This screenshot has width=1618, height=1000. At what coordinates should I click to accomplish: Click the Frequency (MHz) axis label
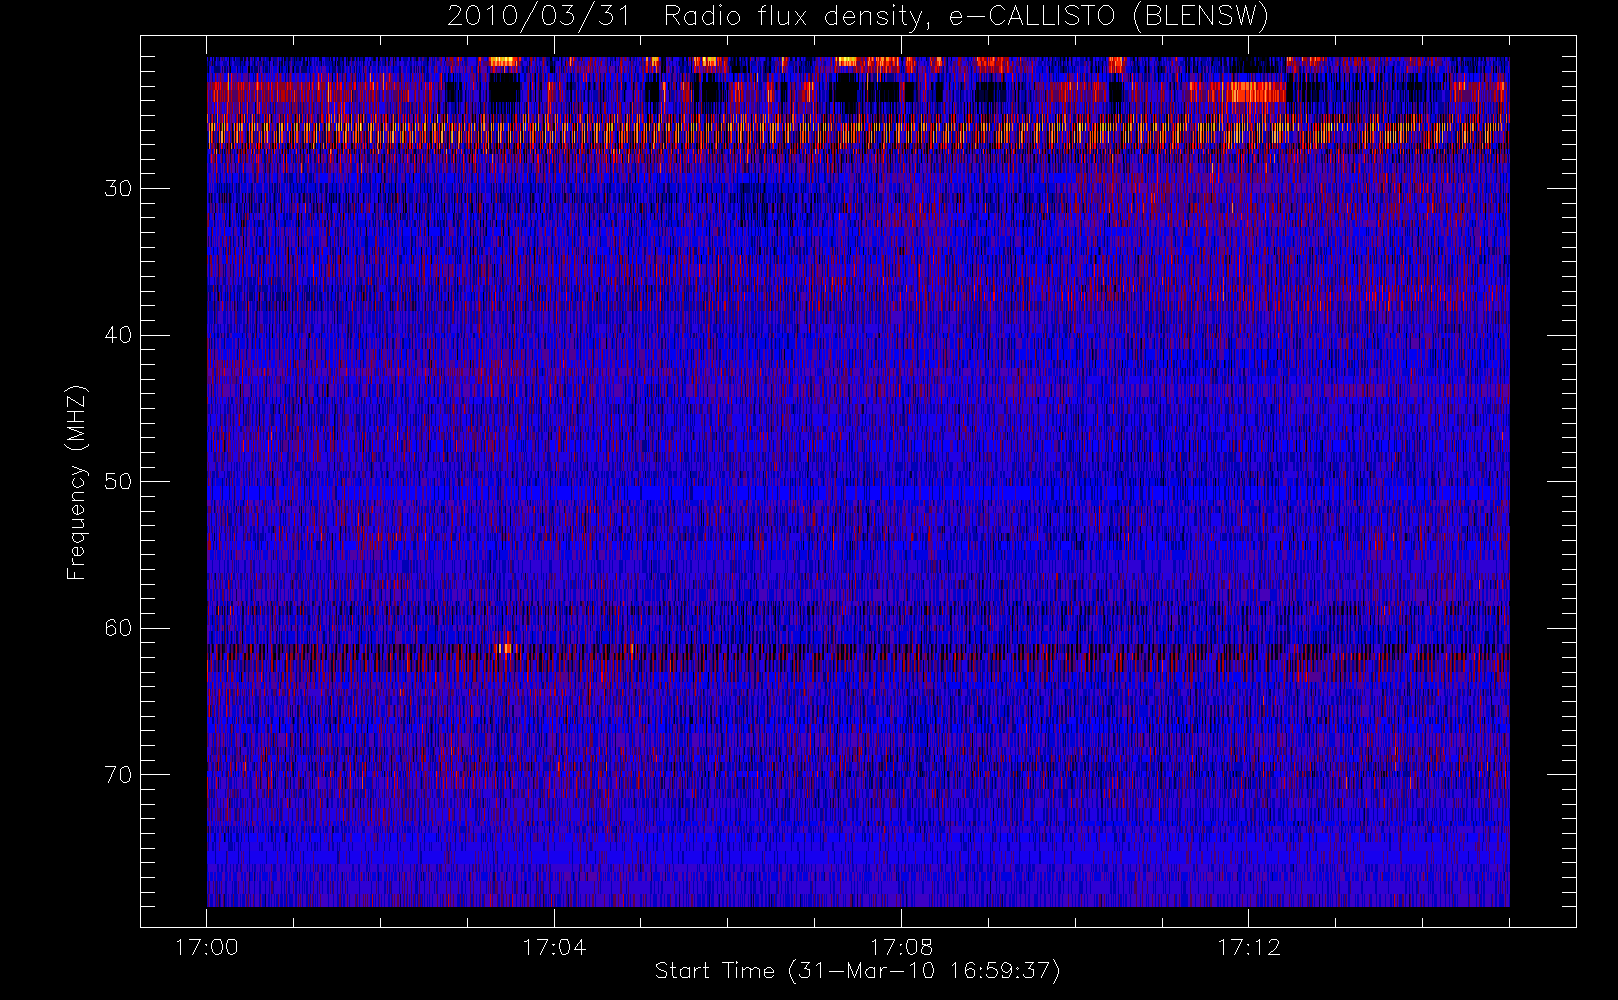[x=77, y=482]
